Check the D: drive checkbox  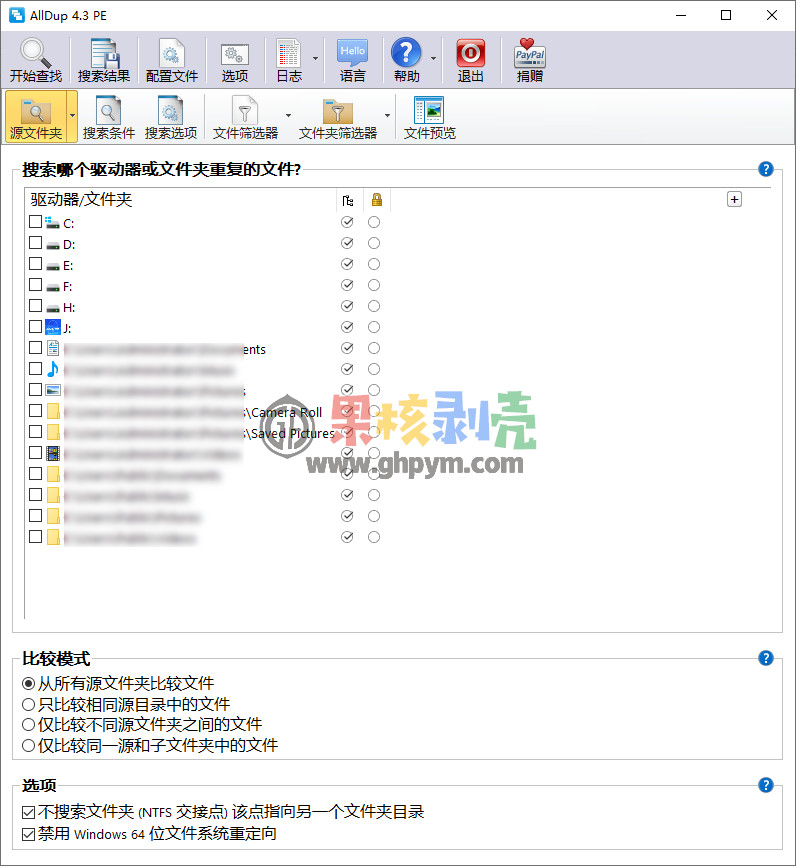coord(35,243)
